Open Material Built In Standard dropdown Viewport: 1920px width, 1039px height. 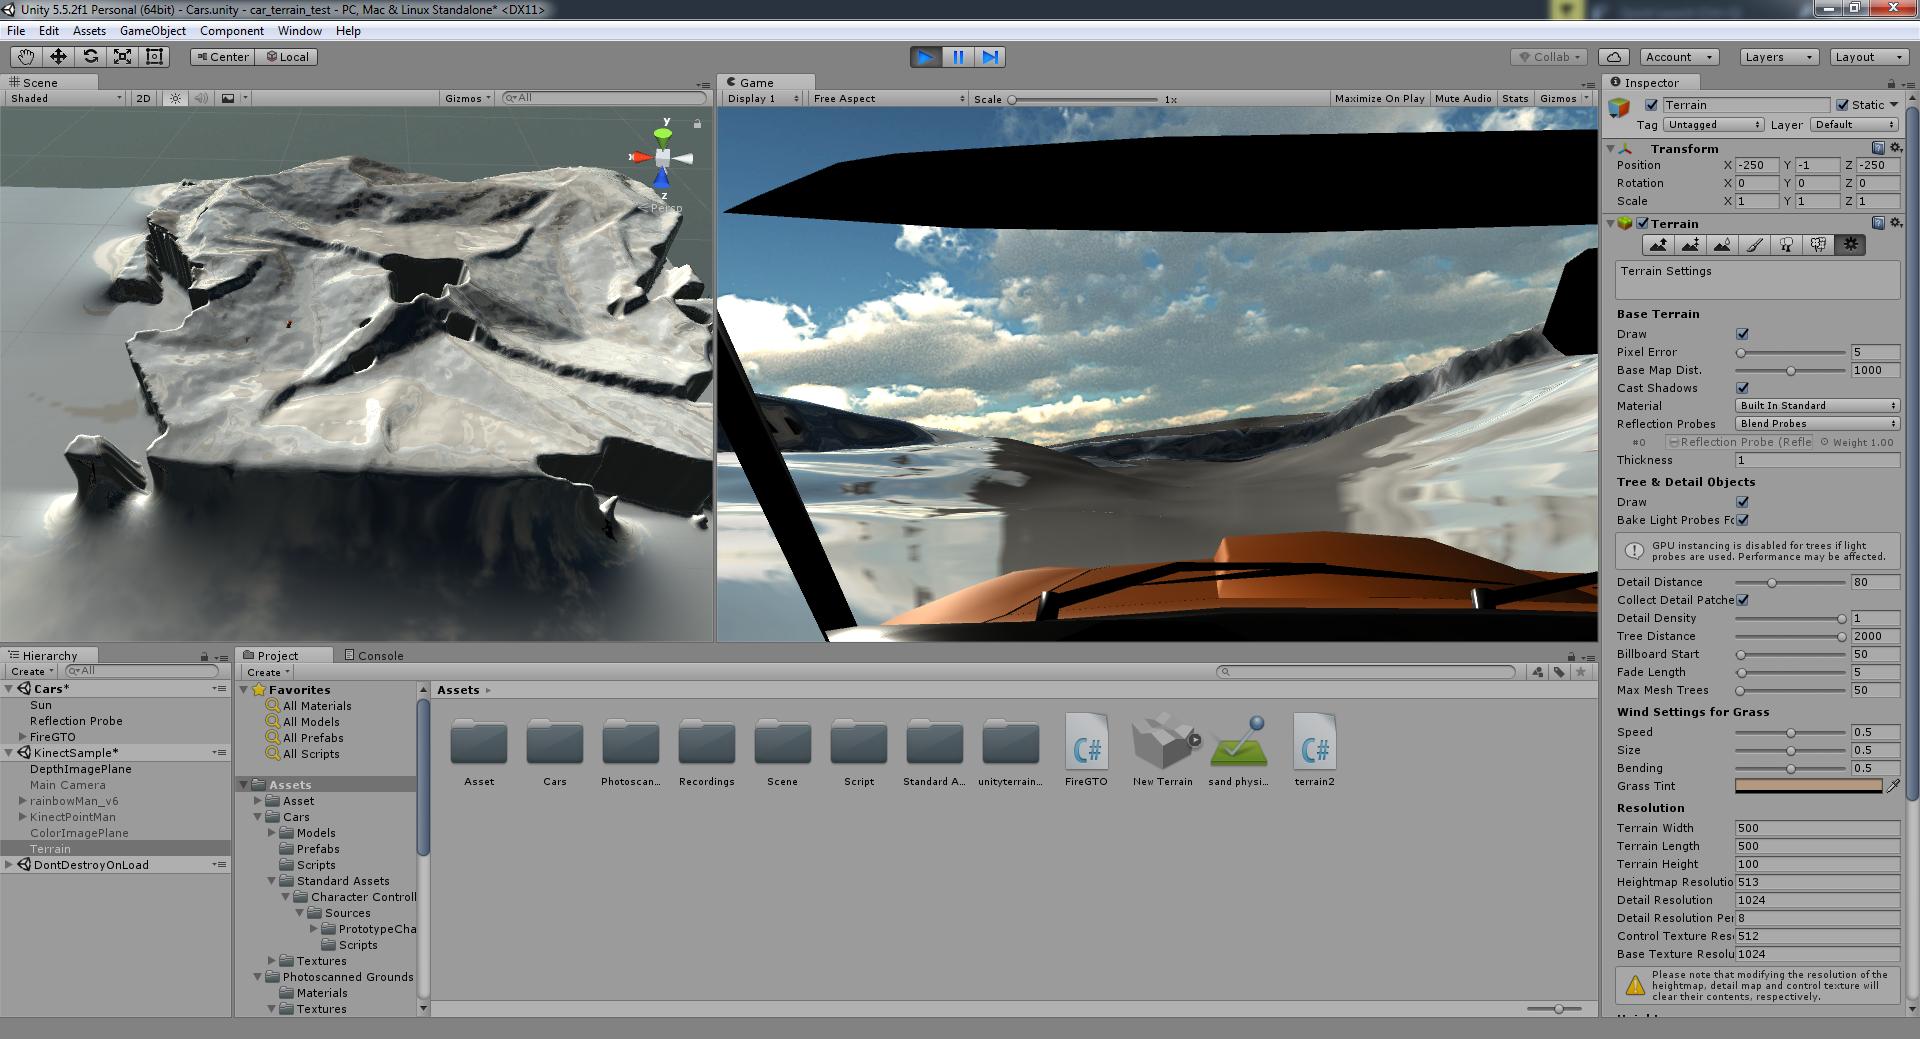point(1817,406)
